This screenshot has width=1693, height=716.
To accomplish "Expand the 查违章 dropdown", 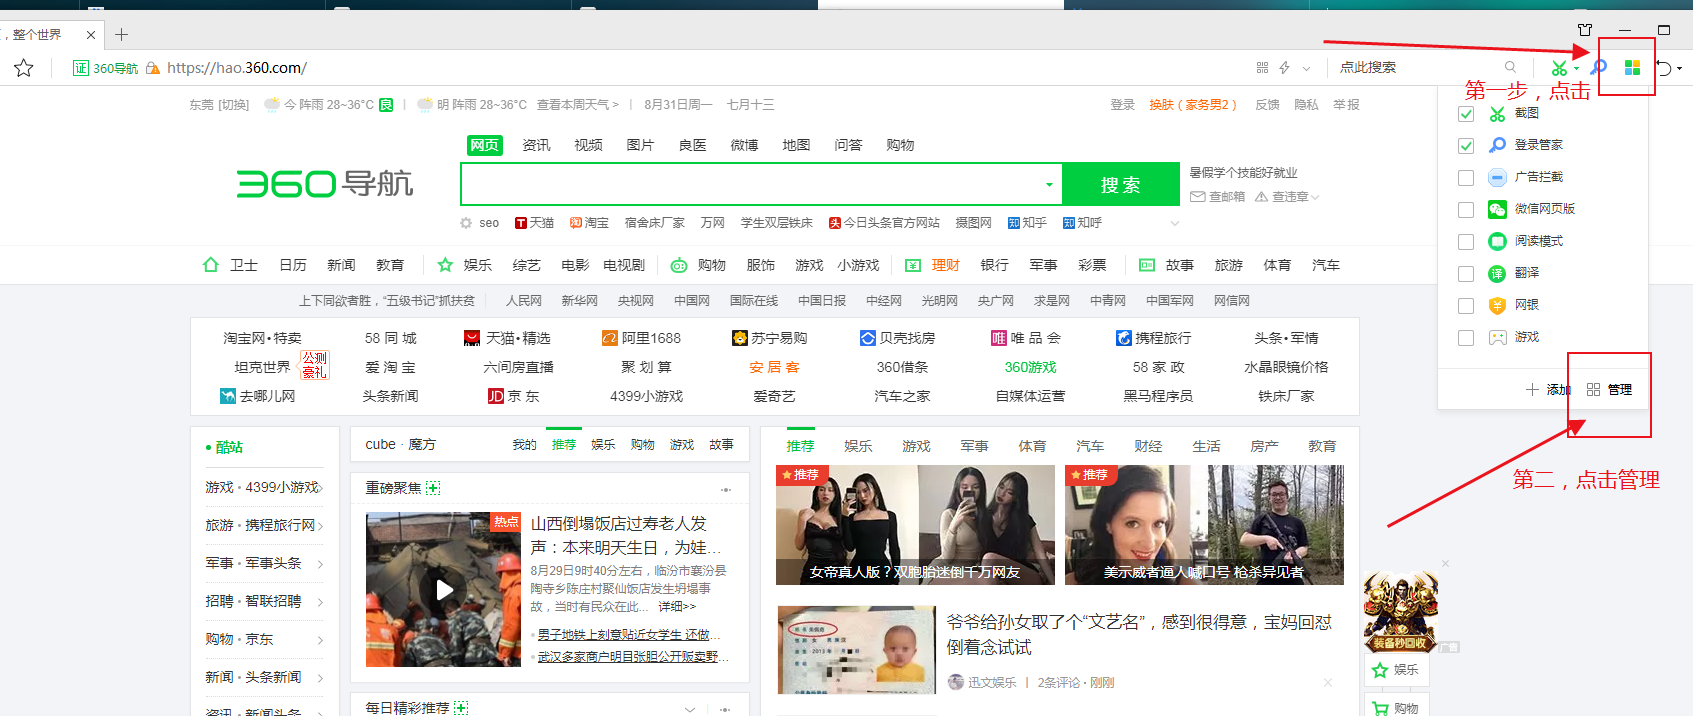I will pyautogui.click(x=1315, y=197).
